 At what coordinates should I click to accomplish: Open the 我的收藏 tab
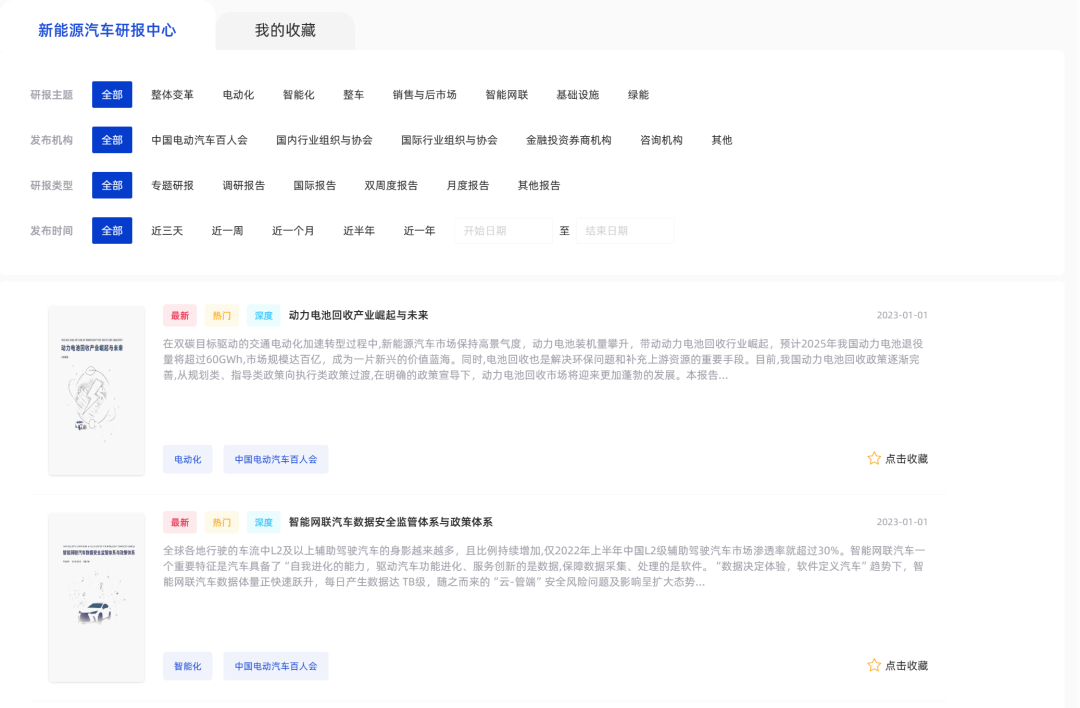pyautogui.click(x=285, y=30)
